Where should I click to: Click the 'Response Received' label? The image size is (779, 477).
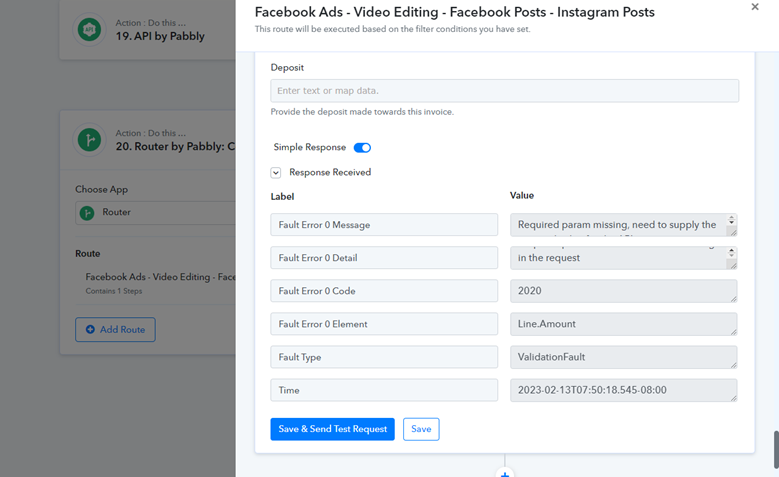point(330,172)
